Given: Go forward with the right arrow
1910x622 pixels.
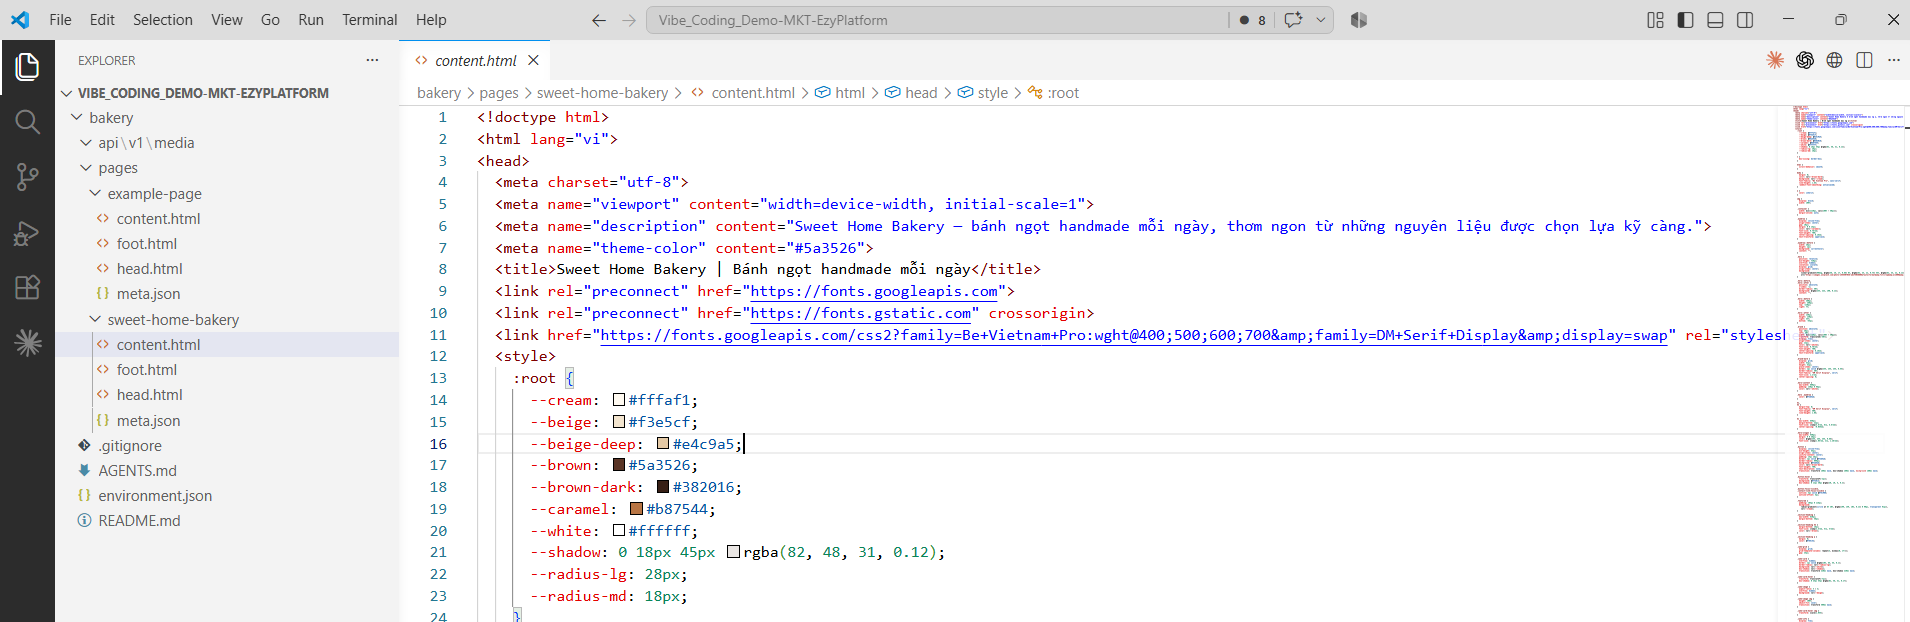Looking at the screenshot, I should point(629,20).
